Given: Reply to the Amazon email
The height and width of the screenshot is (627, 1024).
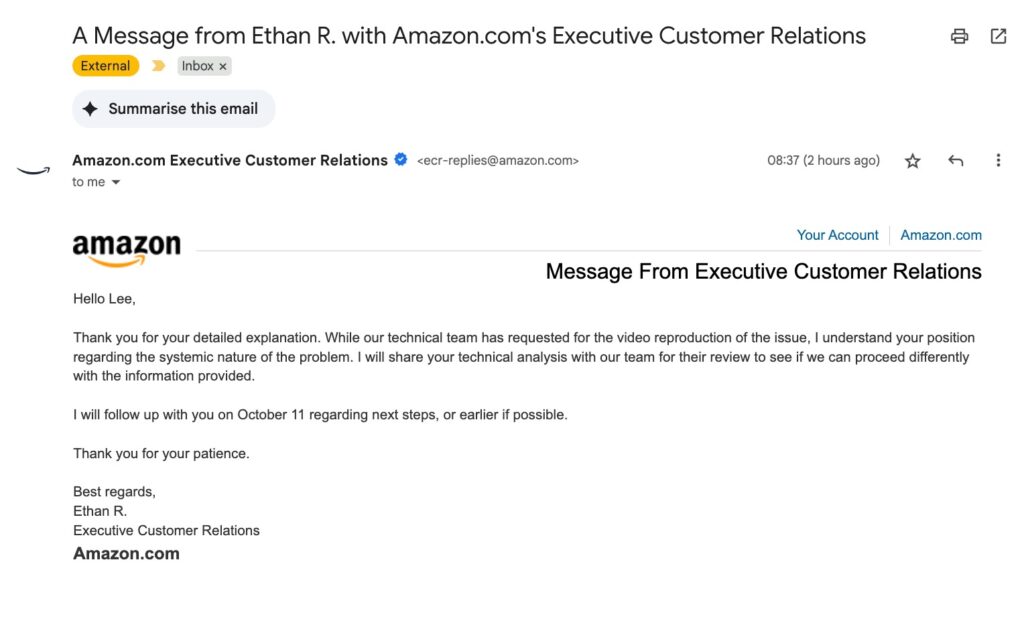Looking at the screenshot, I should [x=955, y=160].
